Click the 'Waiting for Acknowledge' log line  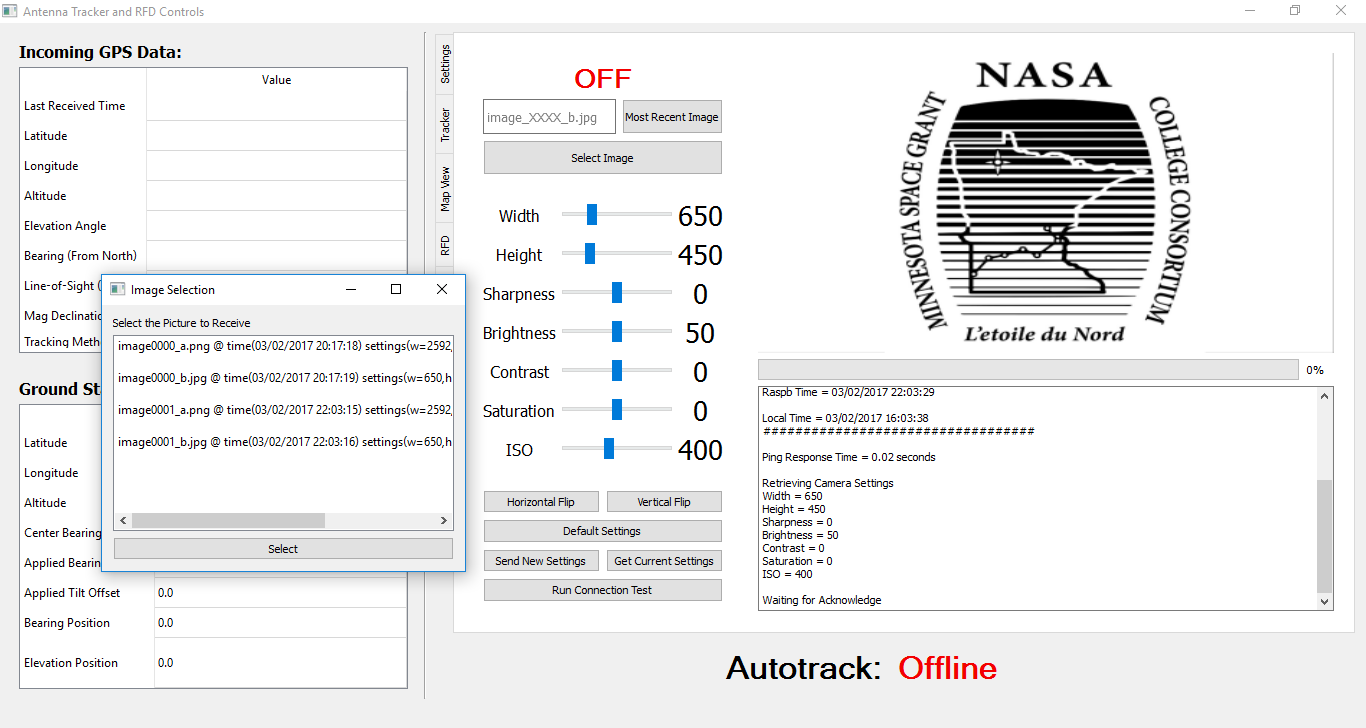[x=822, y=600]
